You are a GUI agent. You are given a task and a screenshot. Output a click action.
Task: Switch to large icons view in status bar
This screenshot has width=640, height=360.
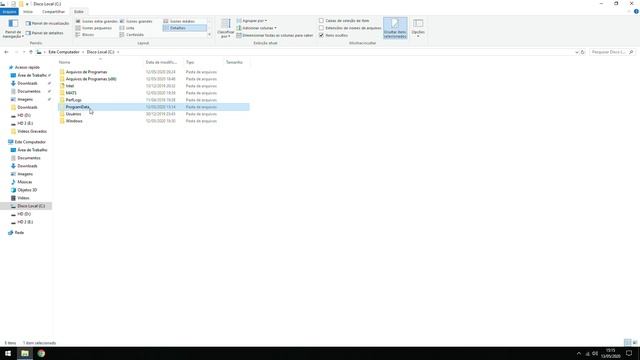coord(635,343)
